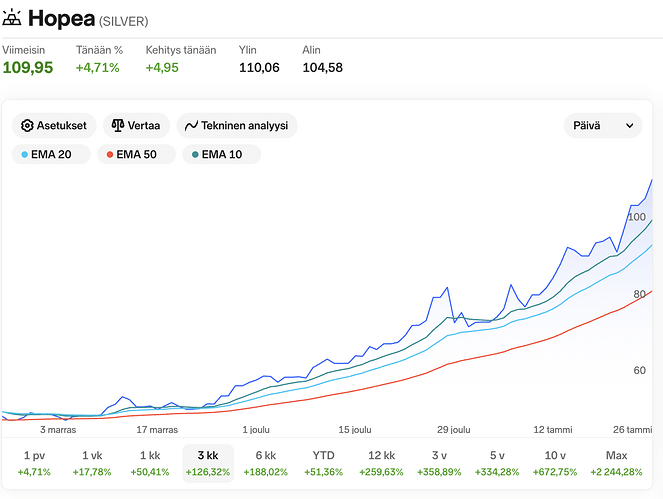Click the silver bars icon beside Hopea
Screen dimensions: 663x499
coord(11,18)
